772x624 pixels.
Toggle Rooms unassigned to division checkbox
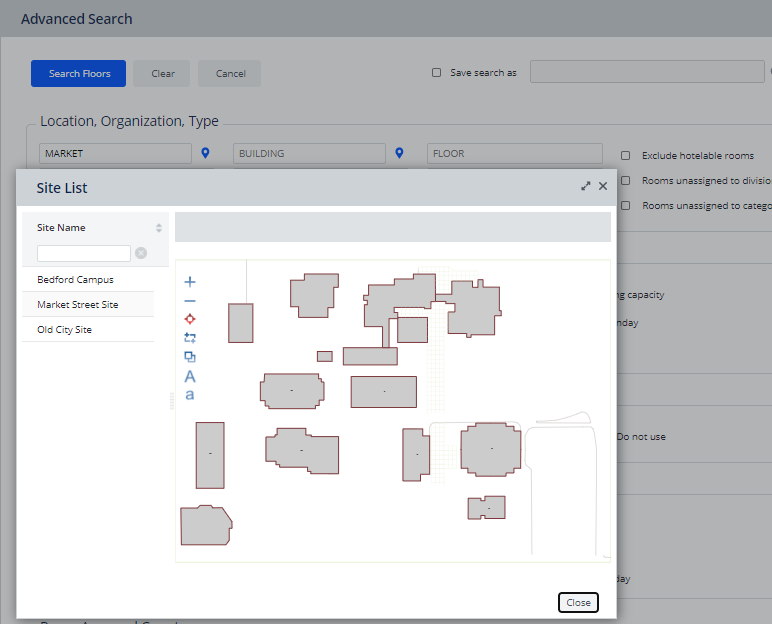626,181
